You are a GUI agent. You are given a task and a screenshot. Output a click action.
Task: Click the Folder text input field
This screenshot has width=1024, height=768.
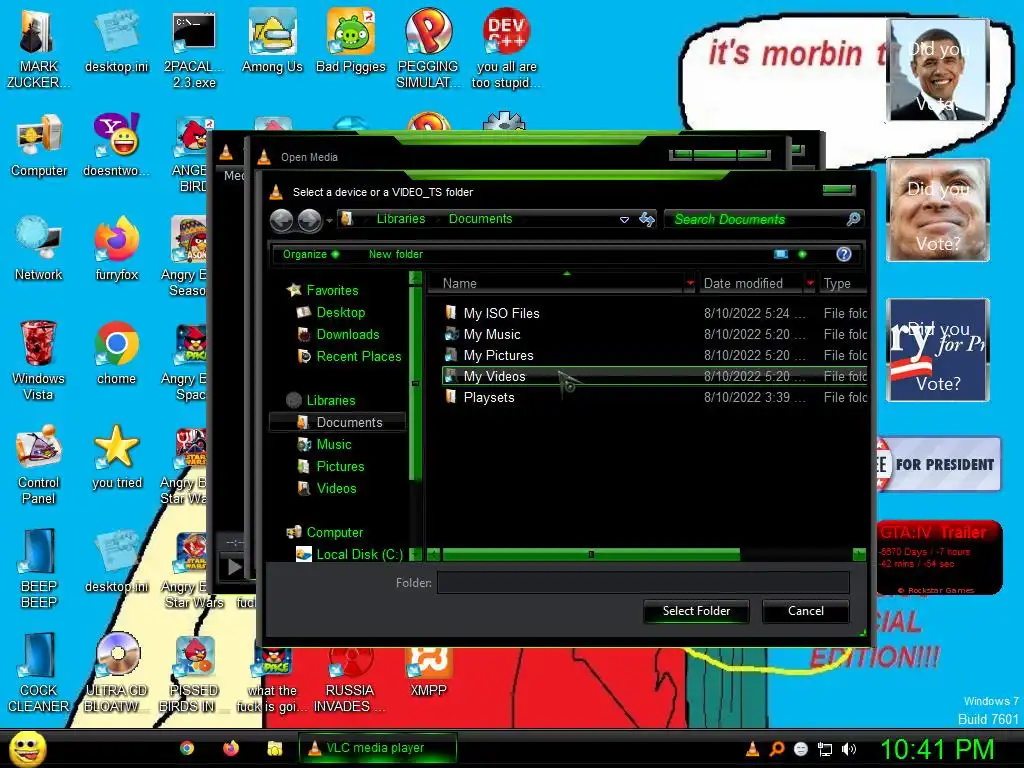tap(643, 583)
